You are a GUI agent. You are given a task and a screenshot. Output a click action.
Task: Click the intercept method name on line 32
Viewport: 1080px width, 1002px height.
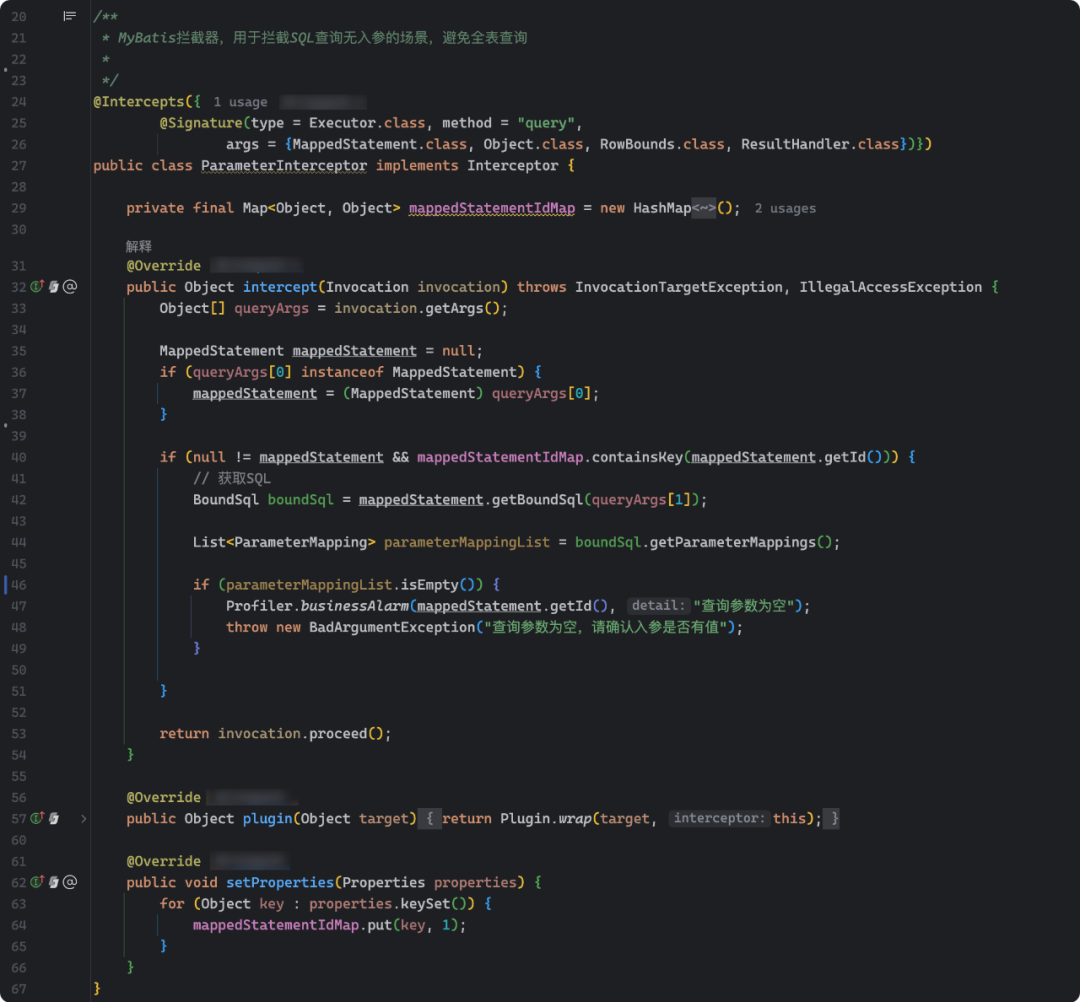click(x=280, y=286)
